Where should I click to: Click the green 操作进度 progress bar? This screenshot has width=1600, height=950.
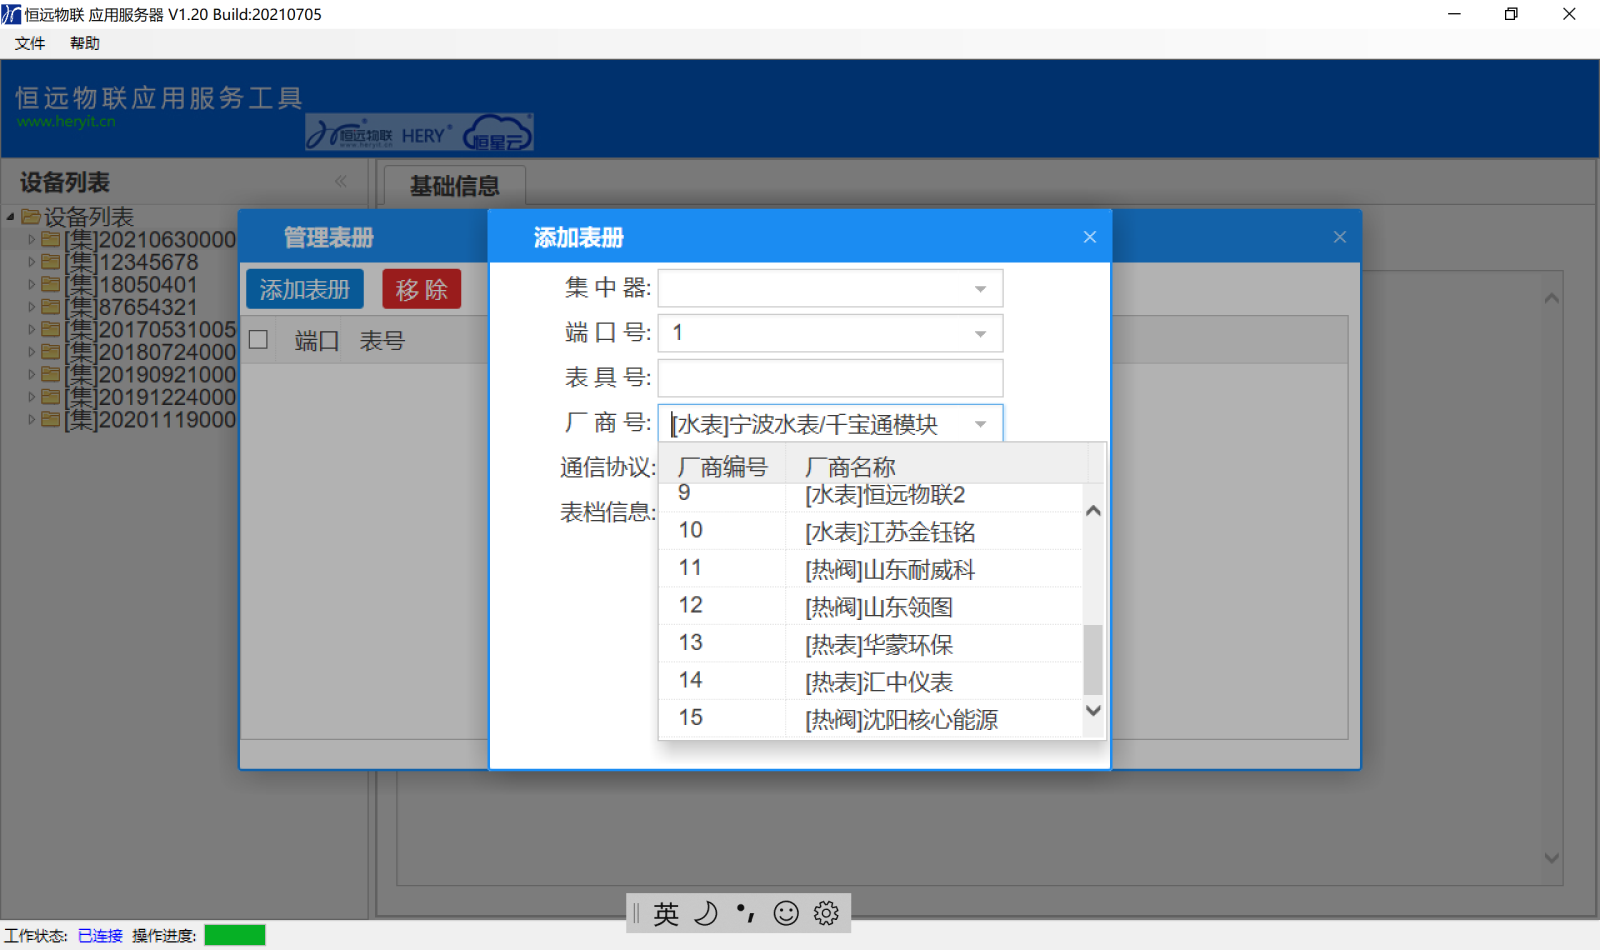click(235, 935)
